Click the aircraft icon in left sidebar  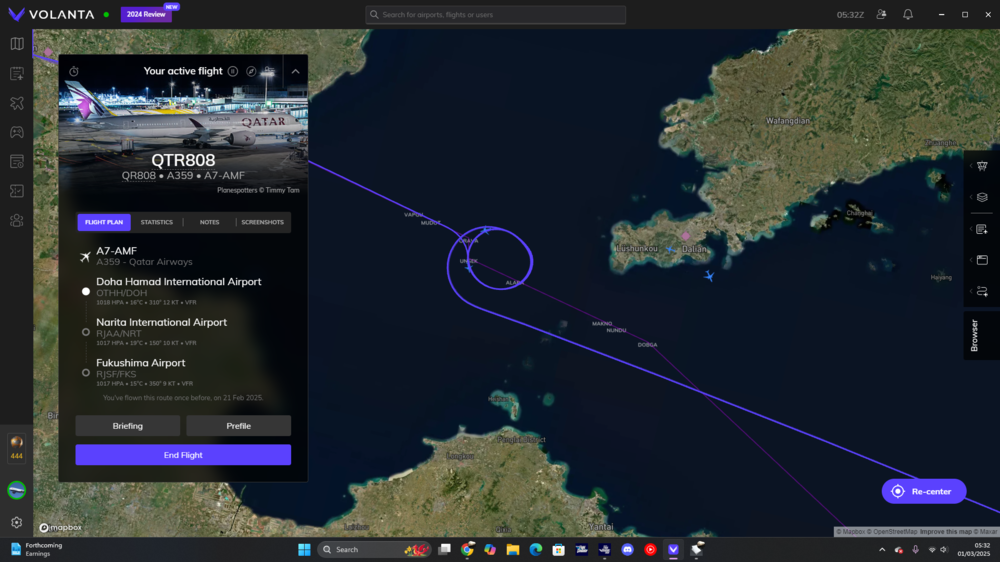(16, 103)
